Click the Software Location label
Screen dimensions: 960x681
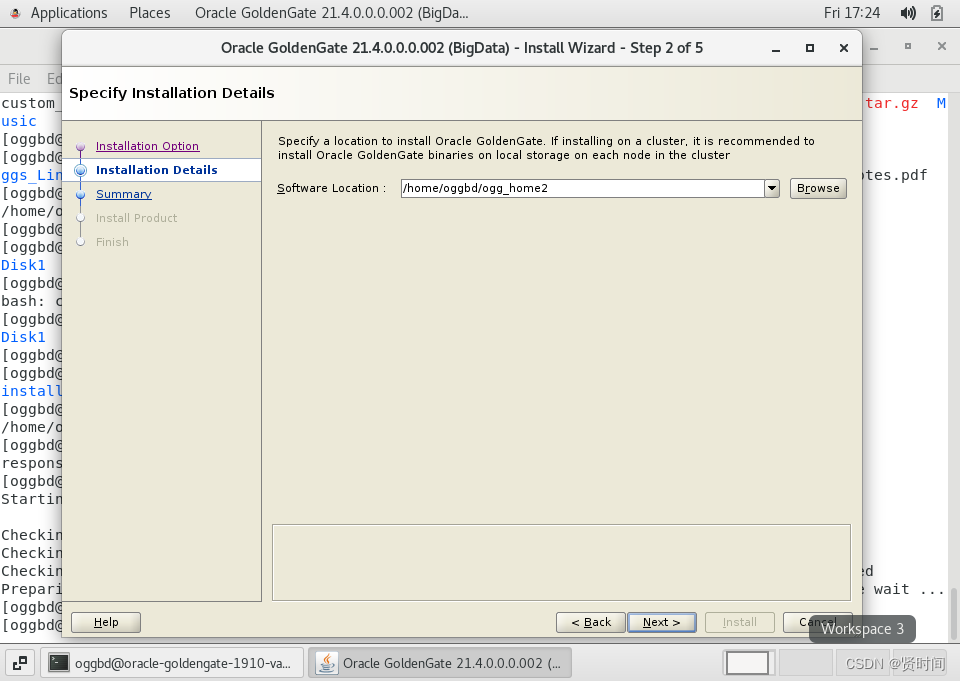(331, 188)
